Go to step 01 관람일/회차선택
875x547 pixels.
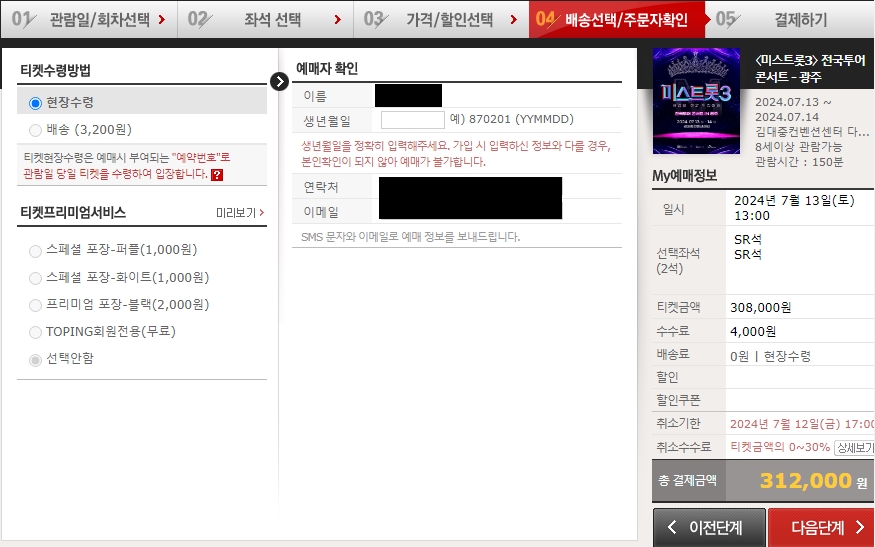(89, 20)
